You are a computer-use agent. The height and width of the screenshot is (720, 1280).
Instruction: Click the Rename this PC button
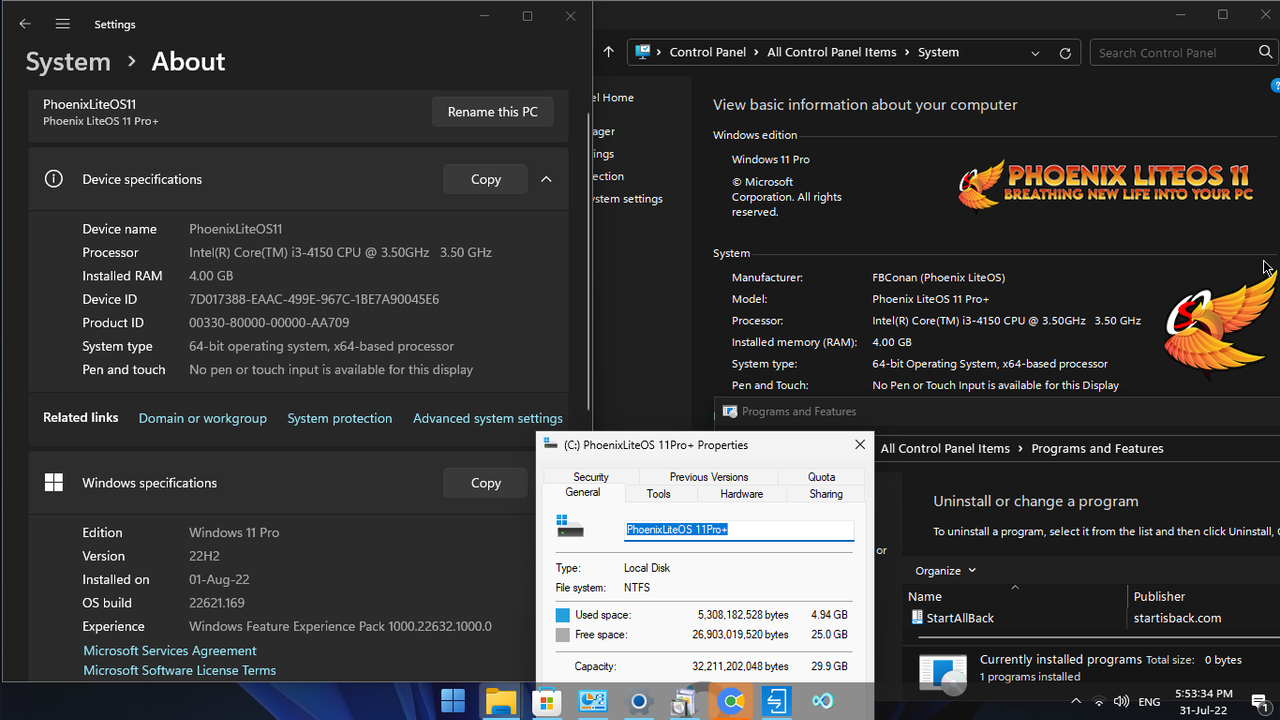[493, 112]
